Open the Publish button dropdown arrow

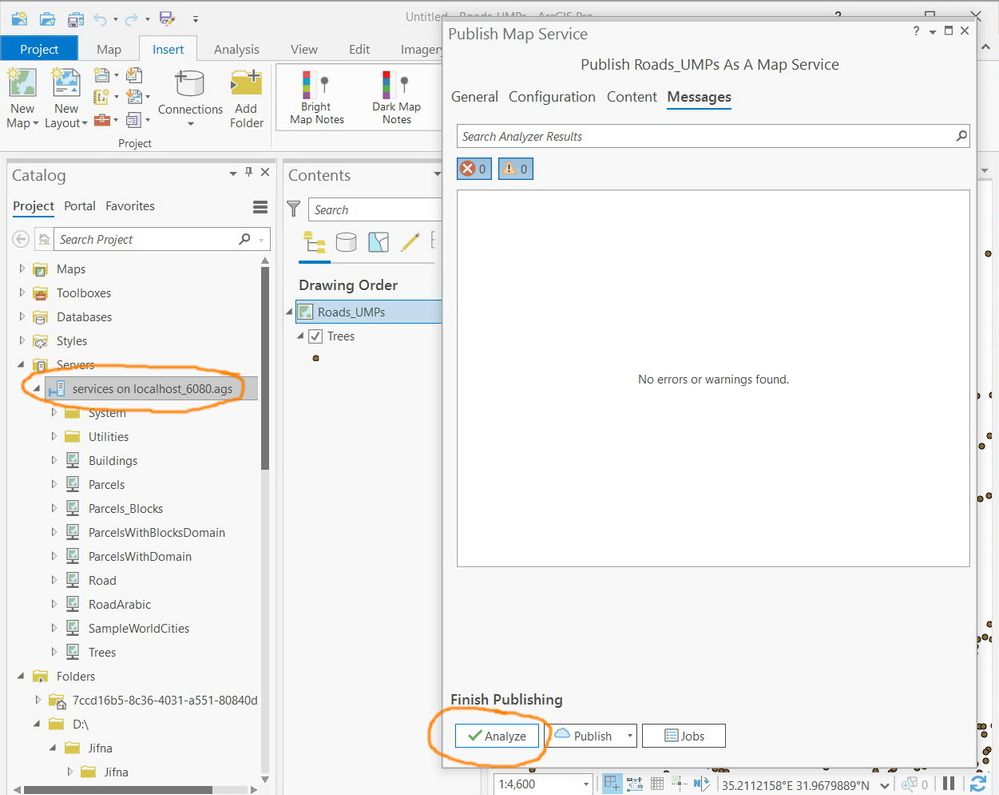[629, 736]
